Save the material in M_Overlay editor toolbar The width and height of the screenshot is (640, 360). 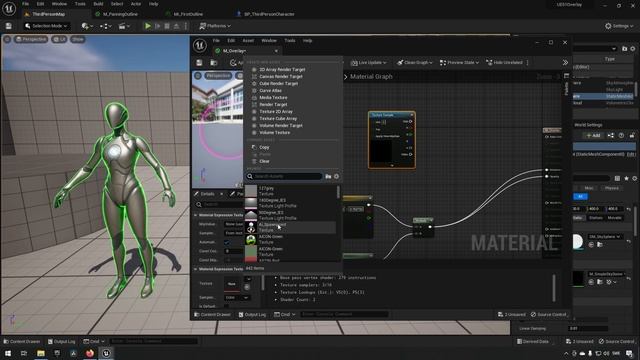pyautogui.click(x=199, y=63)
